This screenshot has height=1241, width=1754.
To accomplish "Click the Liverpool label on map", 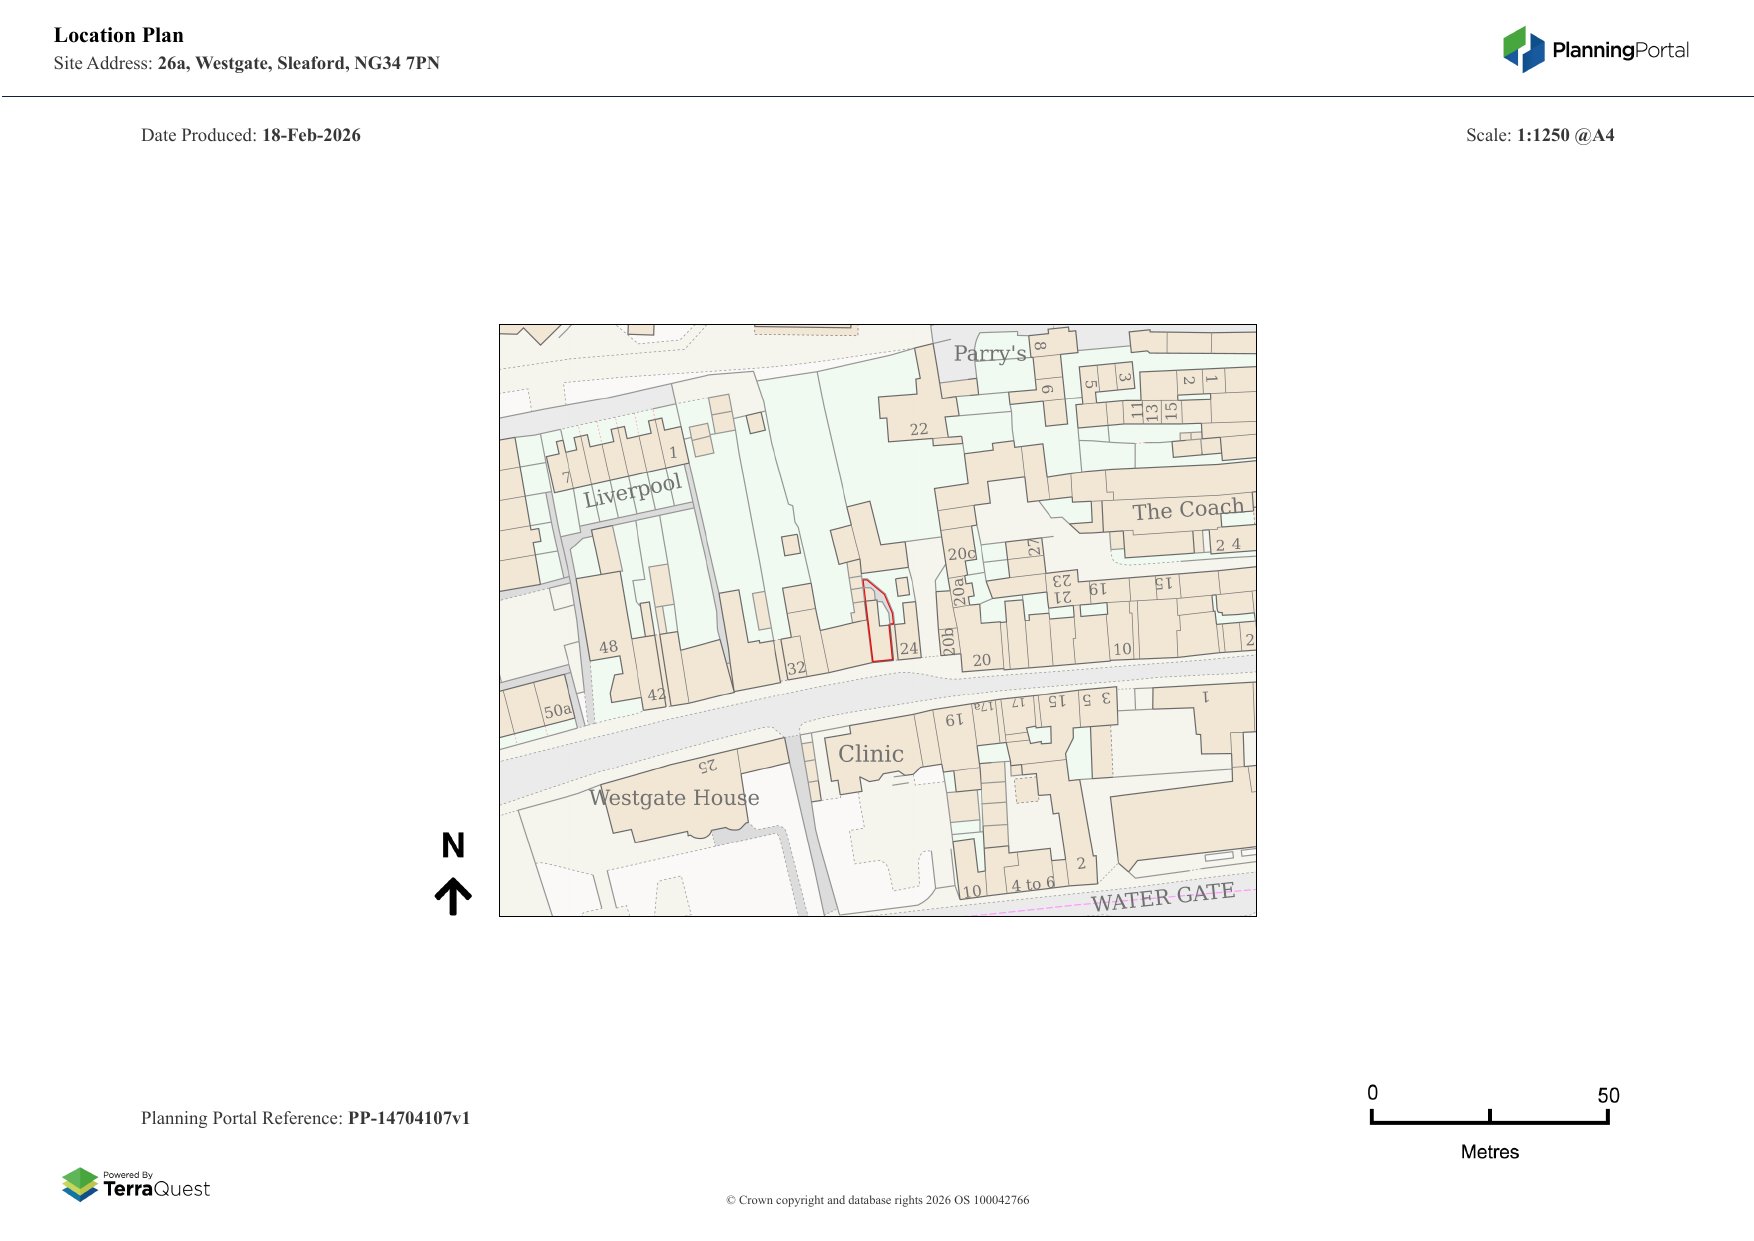I will coord(632,491).
